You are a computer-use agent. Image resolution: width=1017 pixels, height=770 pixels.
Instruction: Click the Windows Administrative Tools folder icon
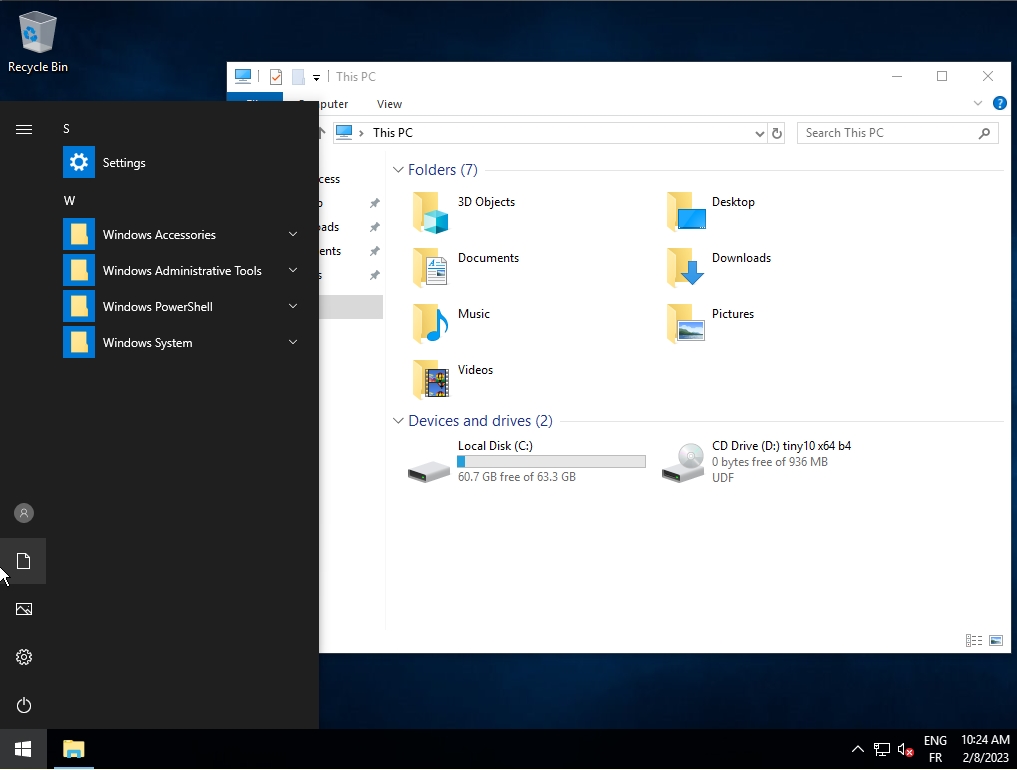tap(78, 271)
